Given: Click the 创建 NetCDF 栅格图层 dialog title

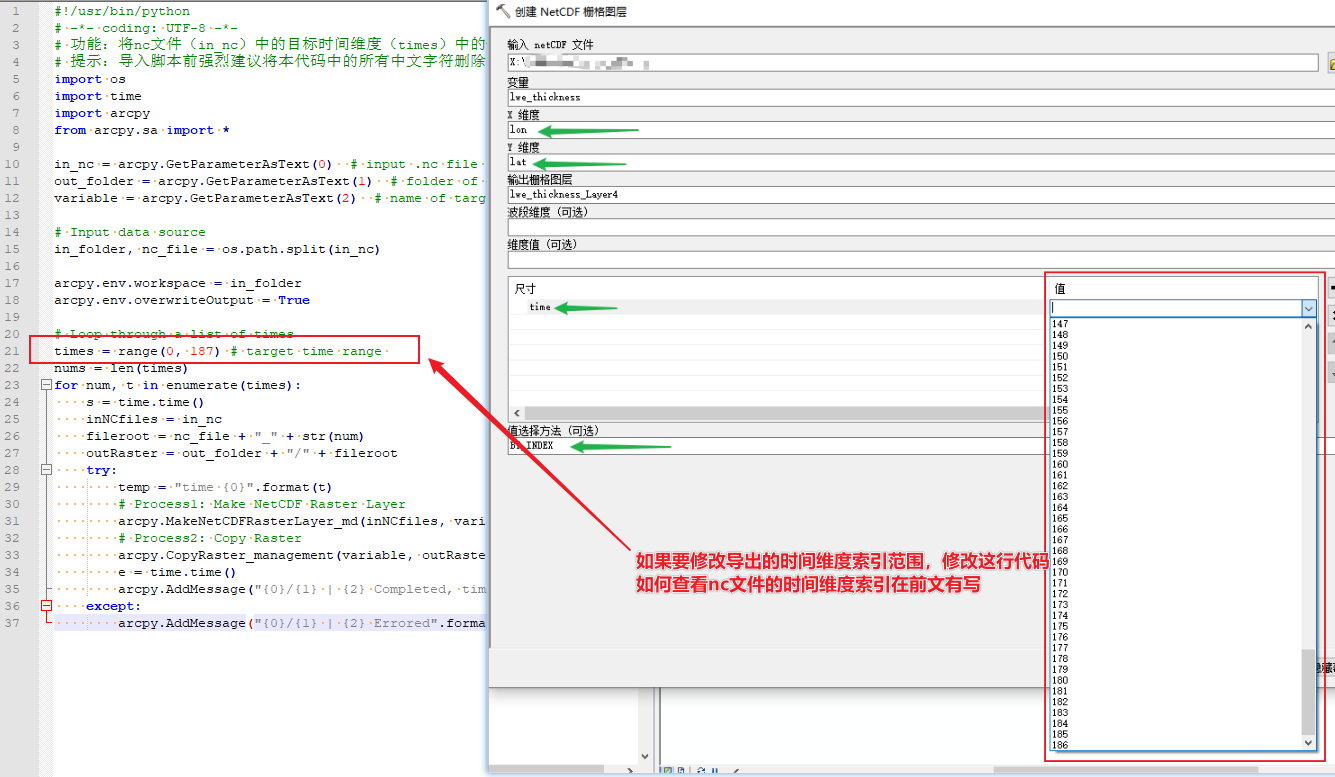Looking at the screenshot, I should (x=571, y=12).
